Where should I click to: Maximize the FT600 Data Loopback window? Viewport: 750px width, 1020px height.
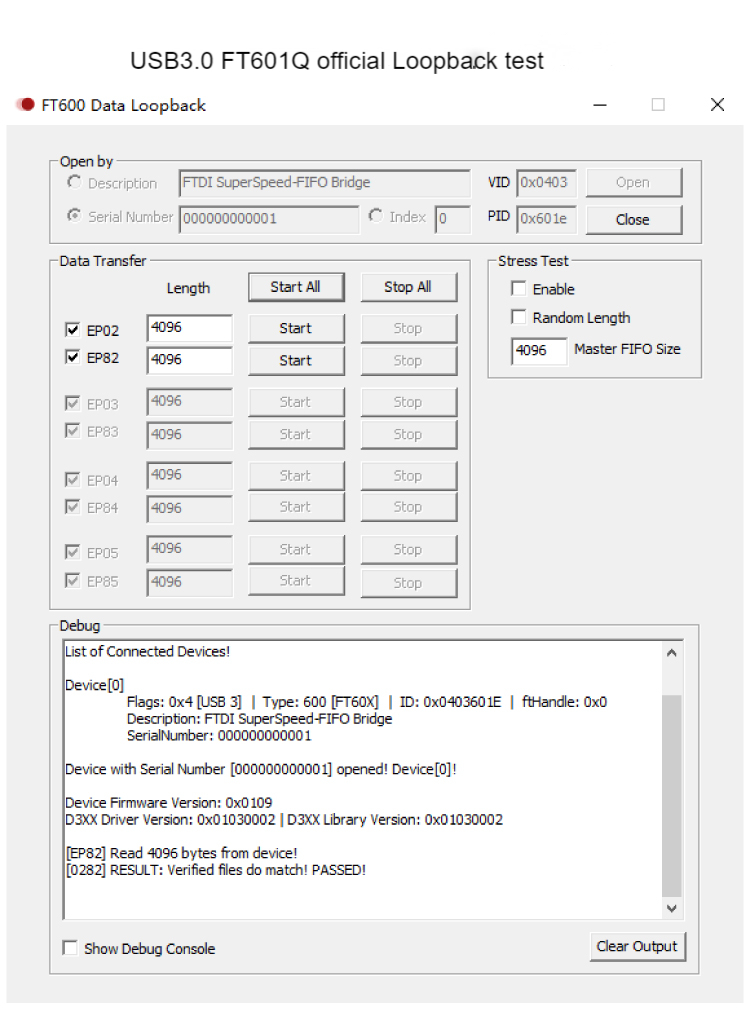coord(658,105)
